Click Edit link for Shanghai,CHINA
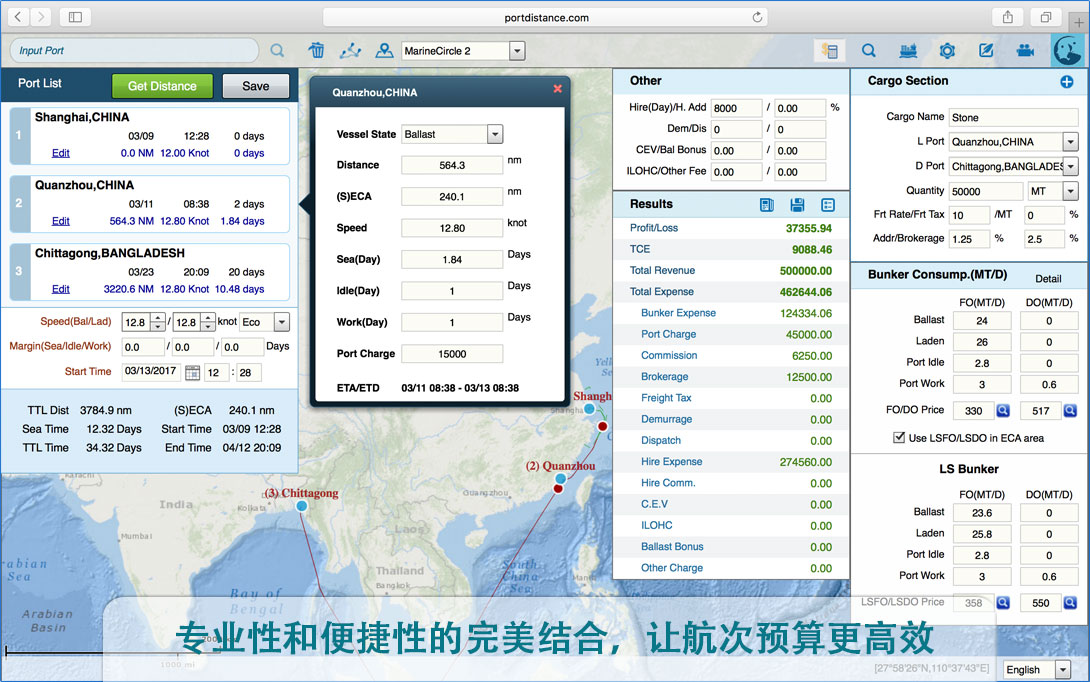 pyautogui.click(x=60, y=153)
